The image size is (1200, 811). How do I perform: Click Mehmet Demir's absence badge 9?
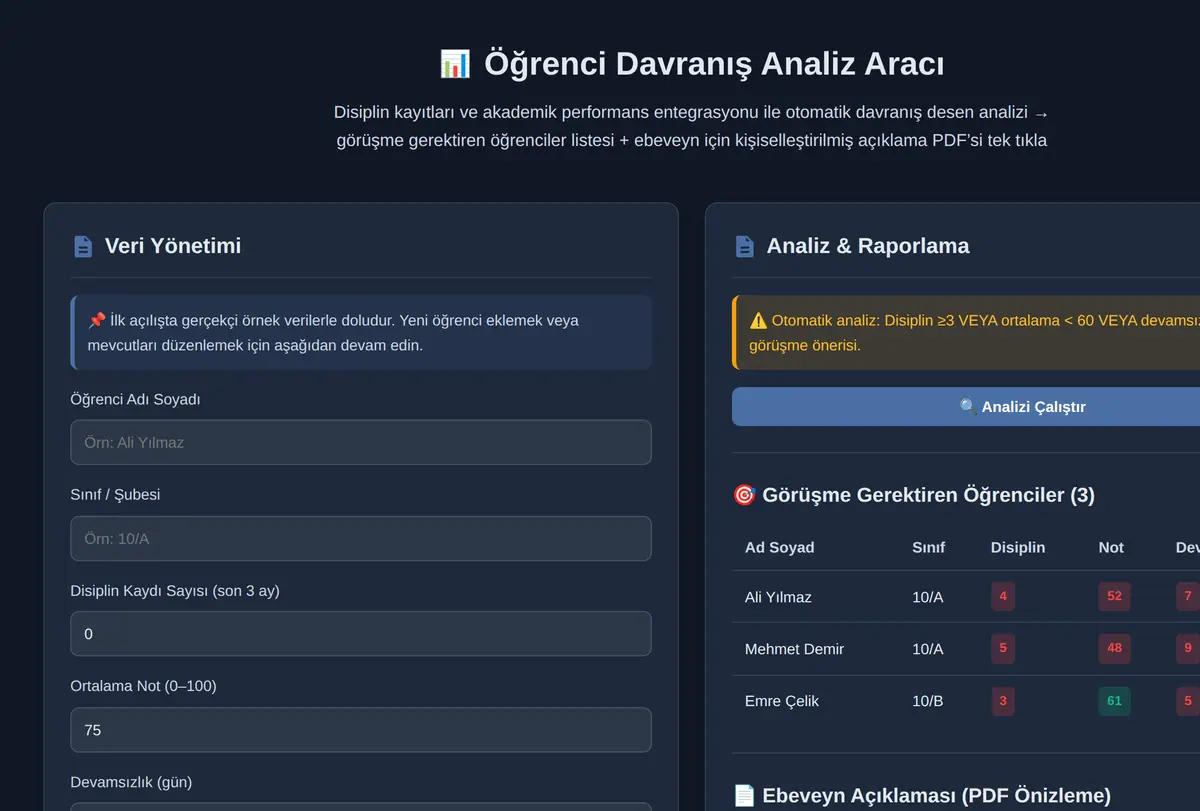click(x=1188, y=648)
